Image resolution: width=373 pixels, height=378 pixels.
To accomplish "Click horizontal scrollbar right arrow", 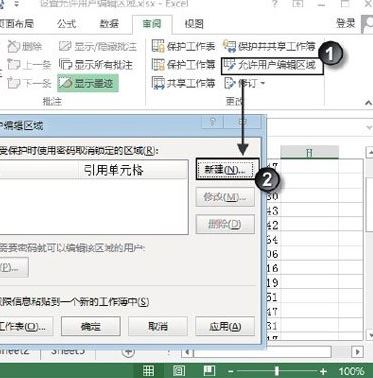I will pyautogui.click(x=357, y=352).
